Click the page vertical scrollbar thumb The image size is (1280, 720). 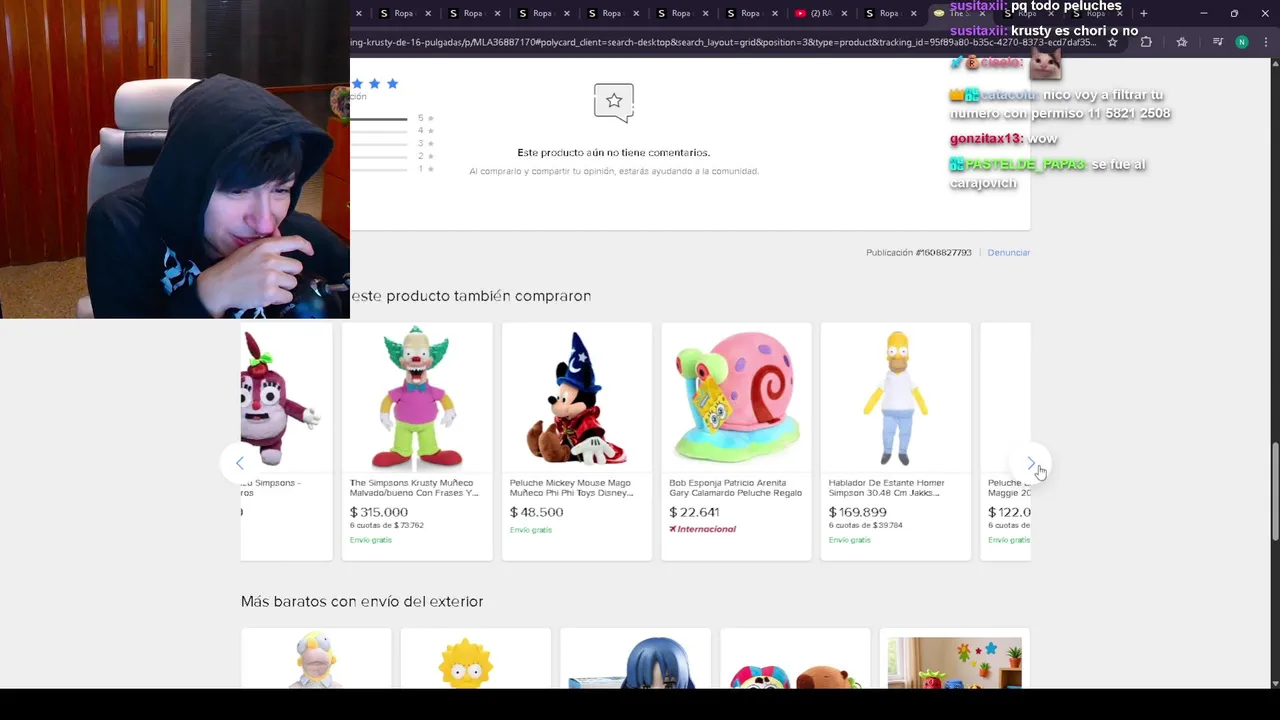(x=1274, y=492)
